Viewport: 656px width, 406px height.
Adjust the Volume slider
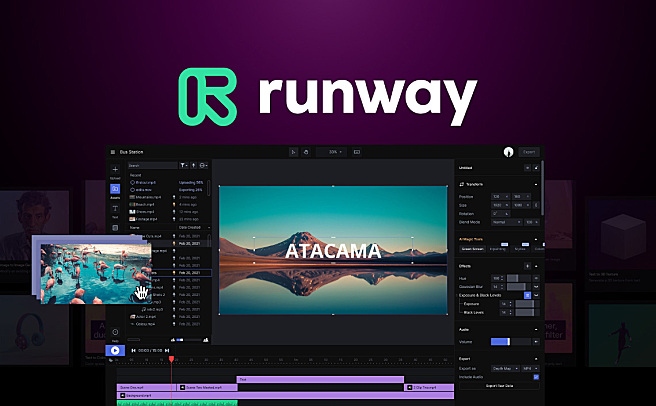click(x=511, y=342)
